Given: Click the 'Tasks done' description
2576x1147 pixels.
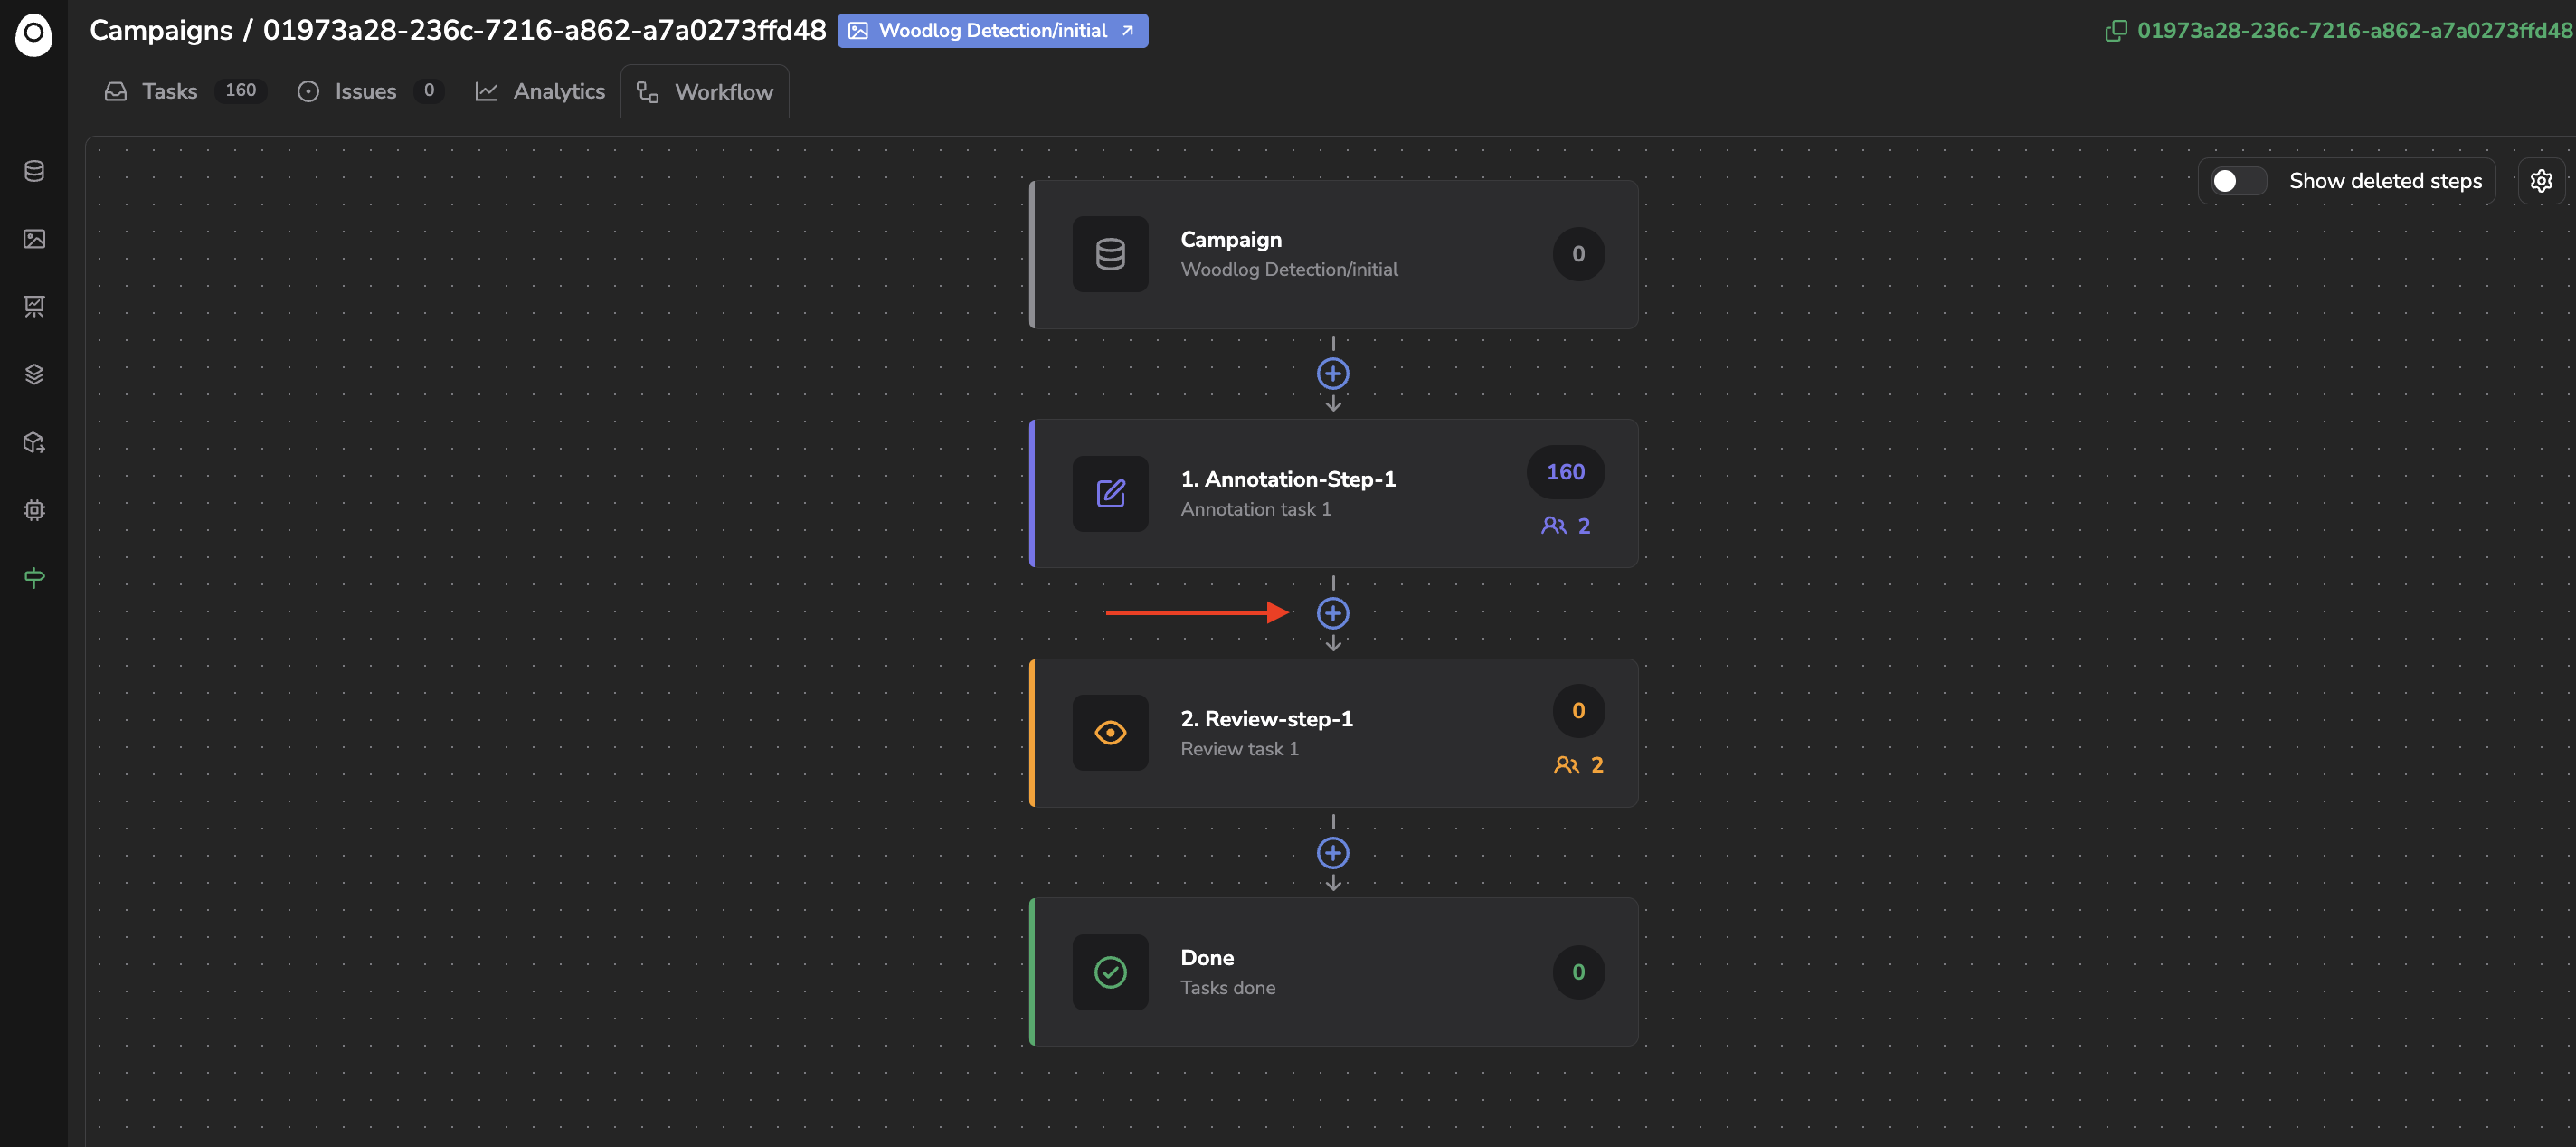Looking at the screenshot, I should pos(1228,988).
